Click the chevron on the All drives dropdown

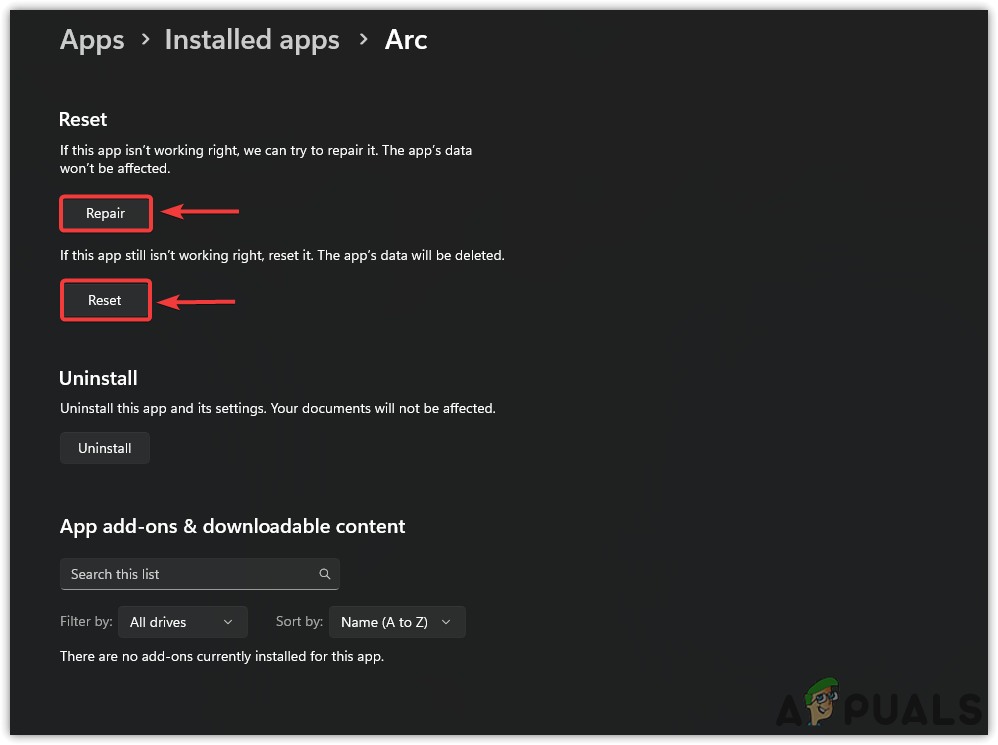(230, 622)
